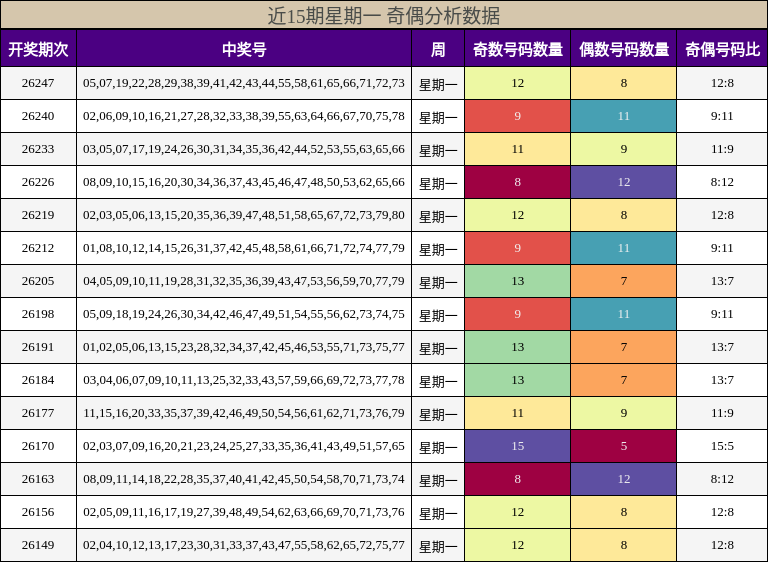Click 星期一 in row 26149
The image size is (768, 562).
point(438,547)
